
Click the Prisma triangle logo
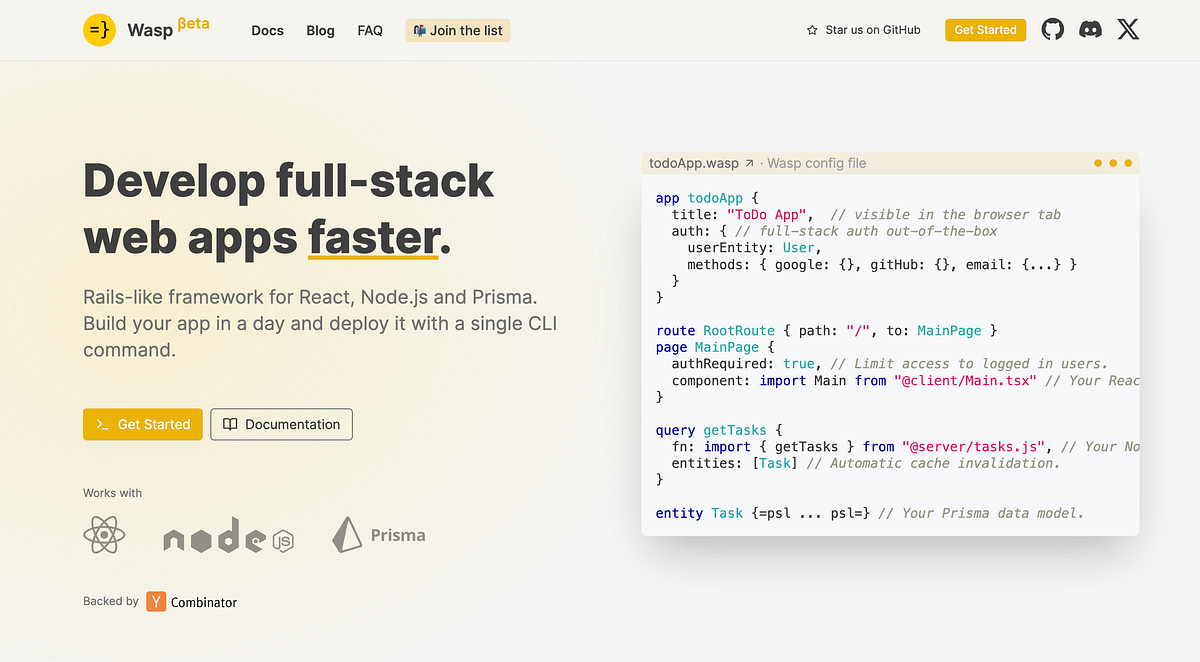[347, 534]
